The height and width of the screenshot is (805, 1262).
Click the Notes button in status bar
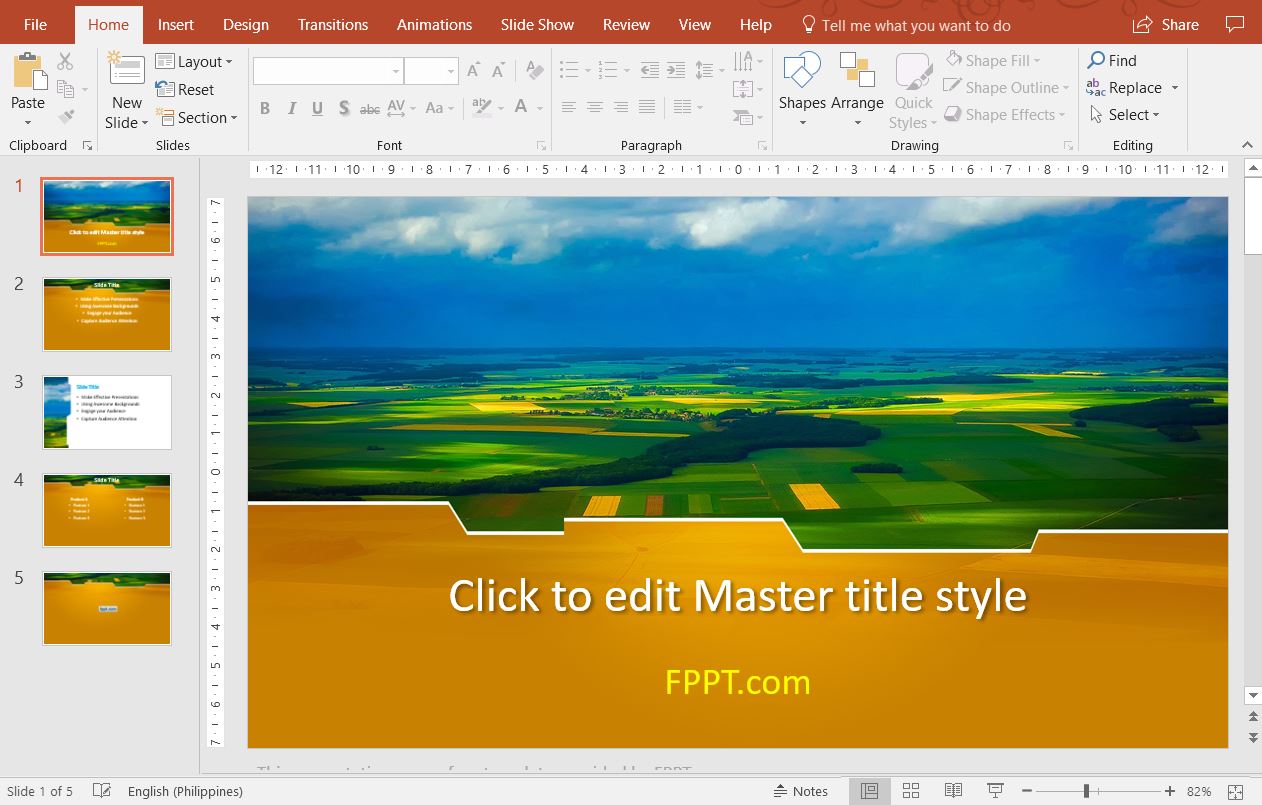(800, 791)
